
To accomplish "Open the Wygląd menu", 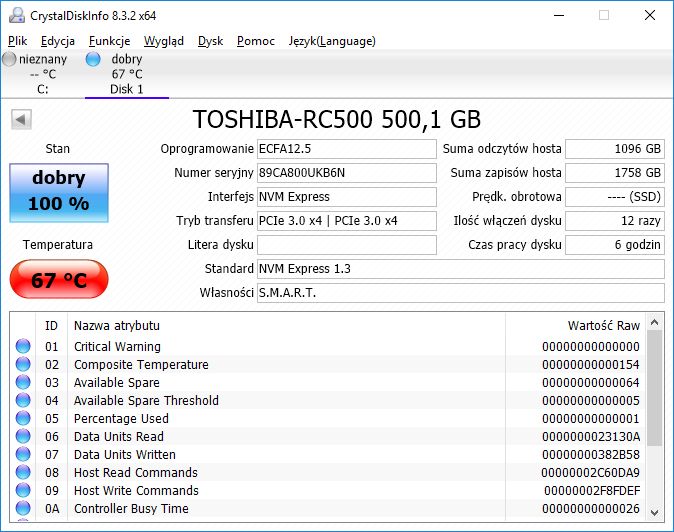I will pos(163,41).
